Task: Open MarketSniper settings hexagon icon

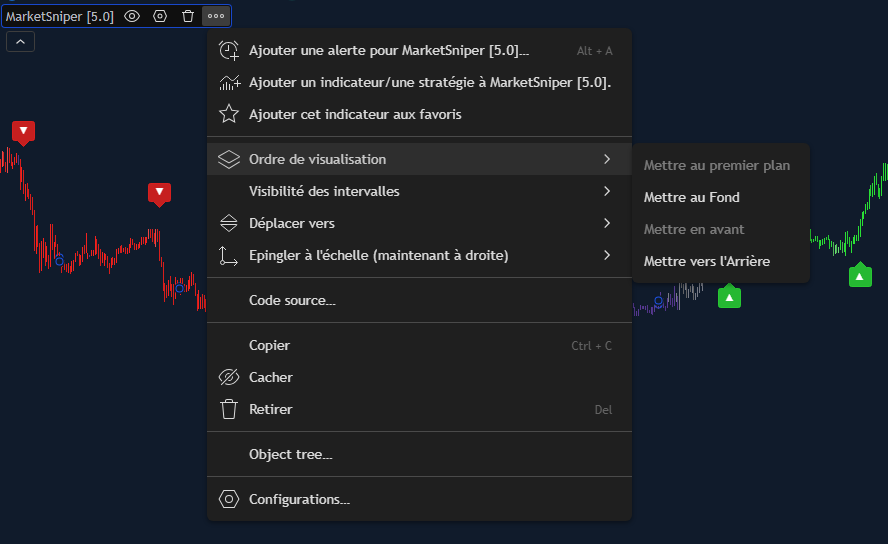Action: click(x=160, y=16)
